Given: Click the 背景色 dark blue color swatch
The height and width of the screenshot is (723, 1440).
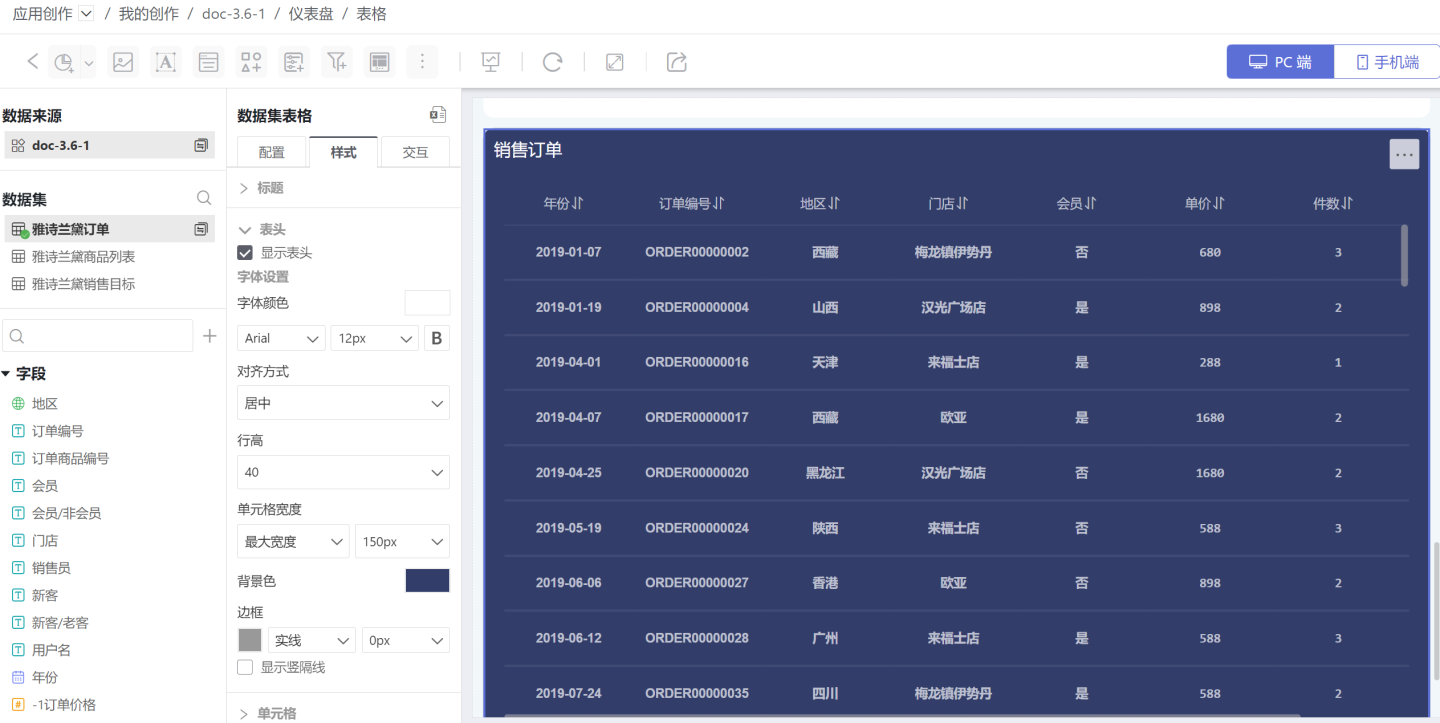Looking at the screenshot, I should (x=427, y=581).
